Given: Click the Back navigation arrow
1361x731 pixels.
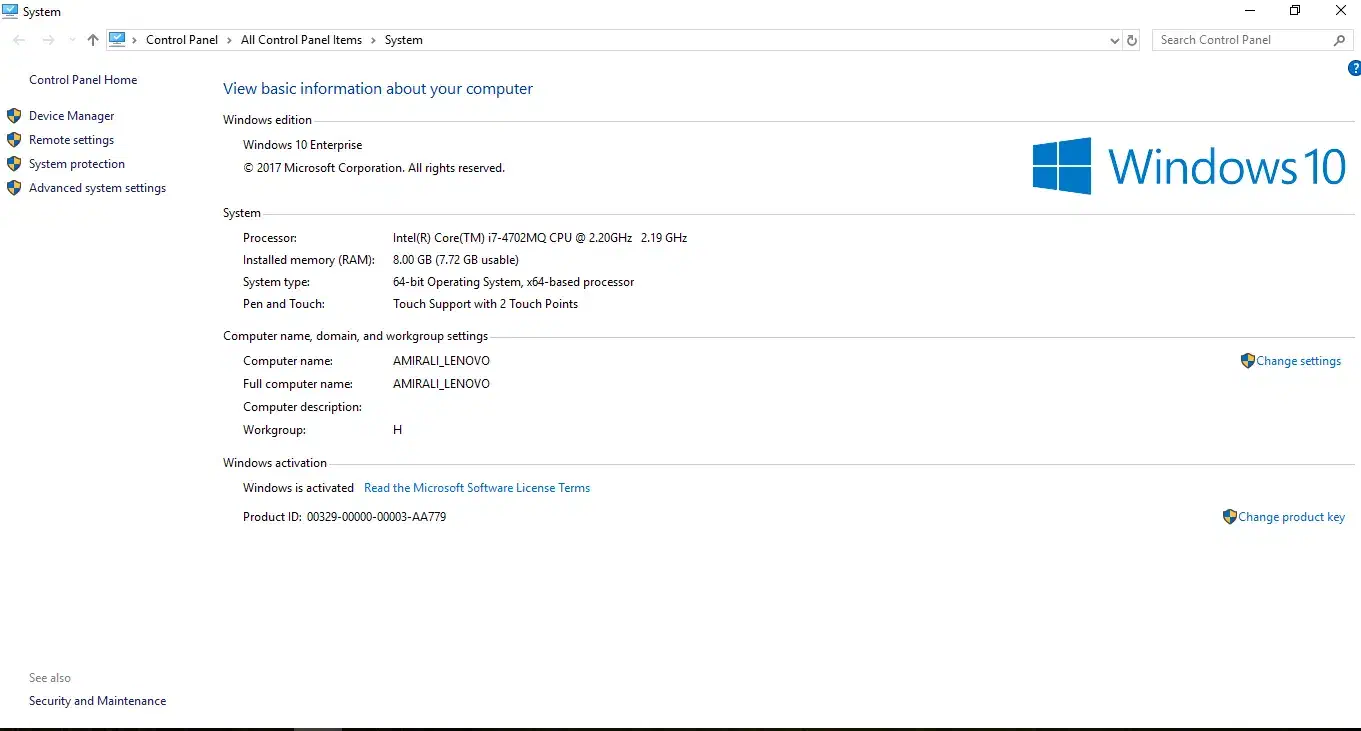Looking at the screenshot, I should [x=19, y=40].
